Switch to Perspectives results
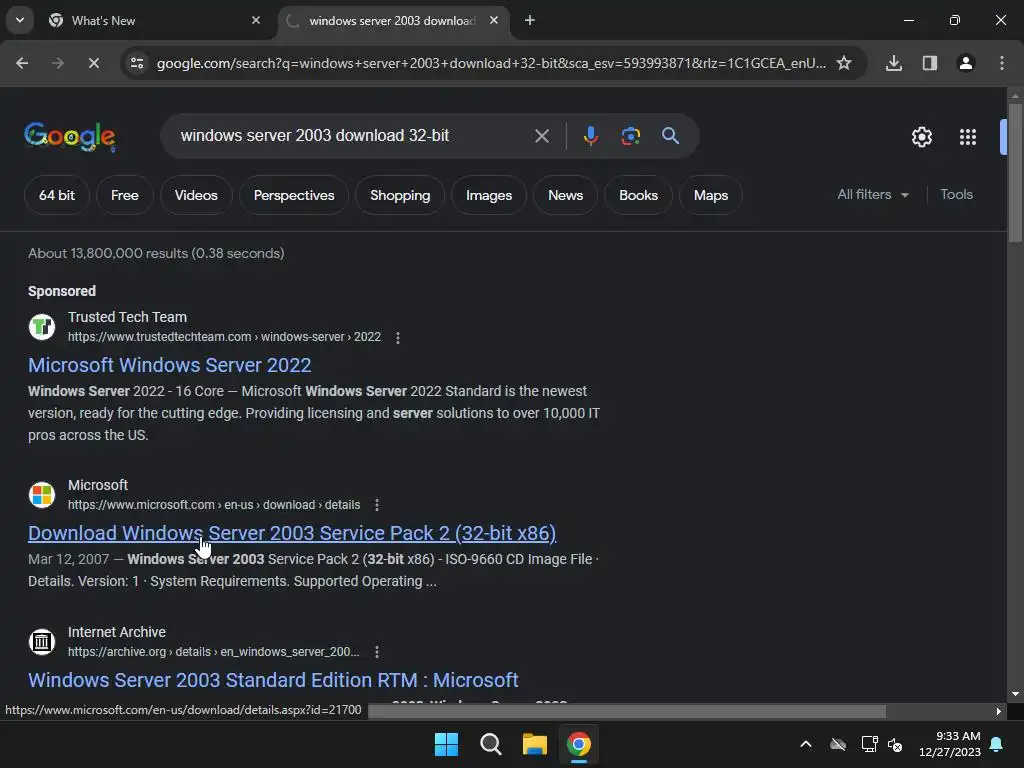Viewport: 1024px width, 768px height. [294, 195]
